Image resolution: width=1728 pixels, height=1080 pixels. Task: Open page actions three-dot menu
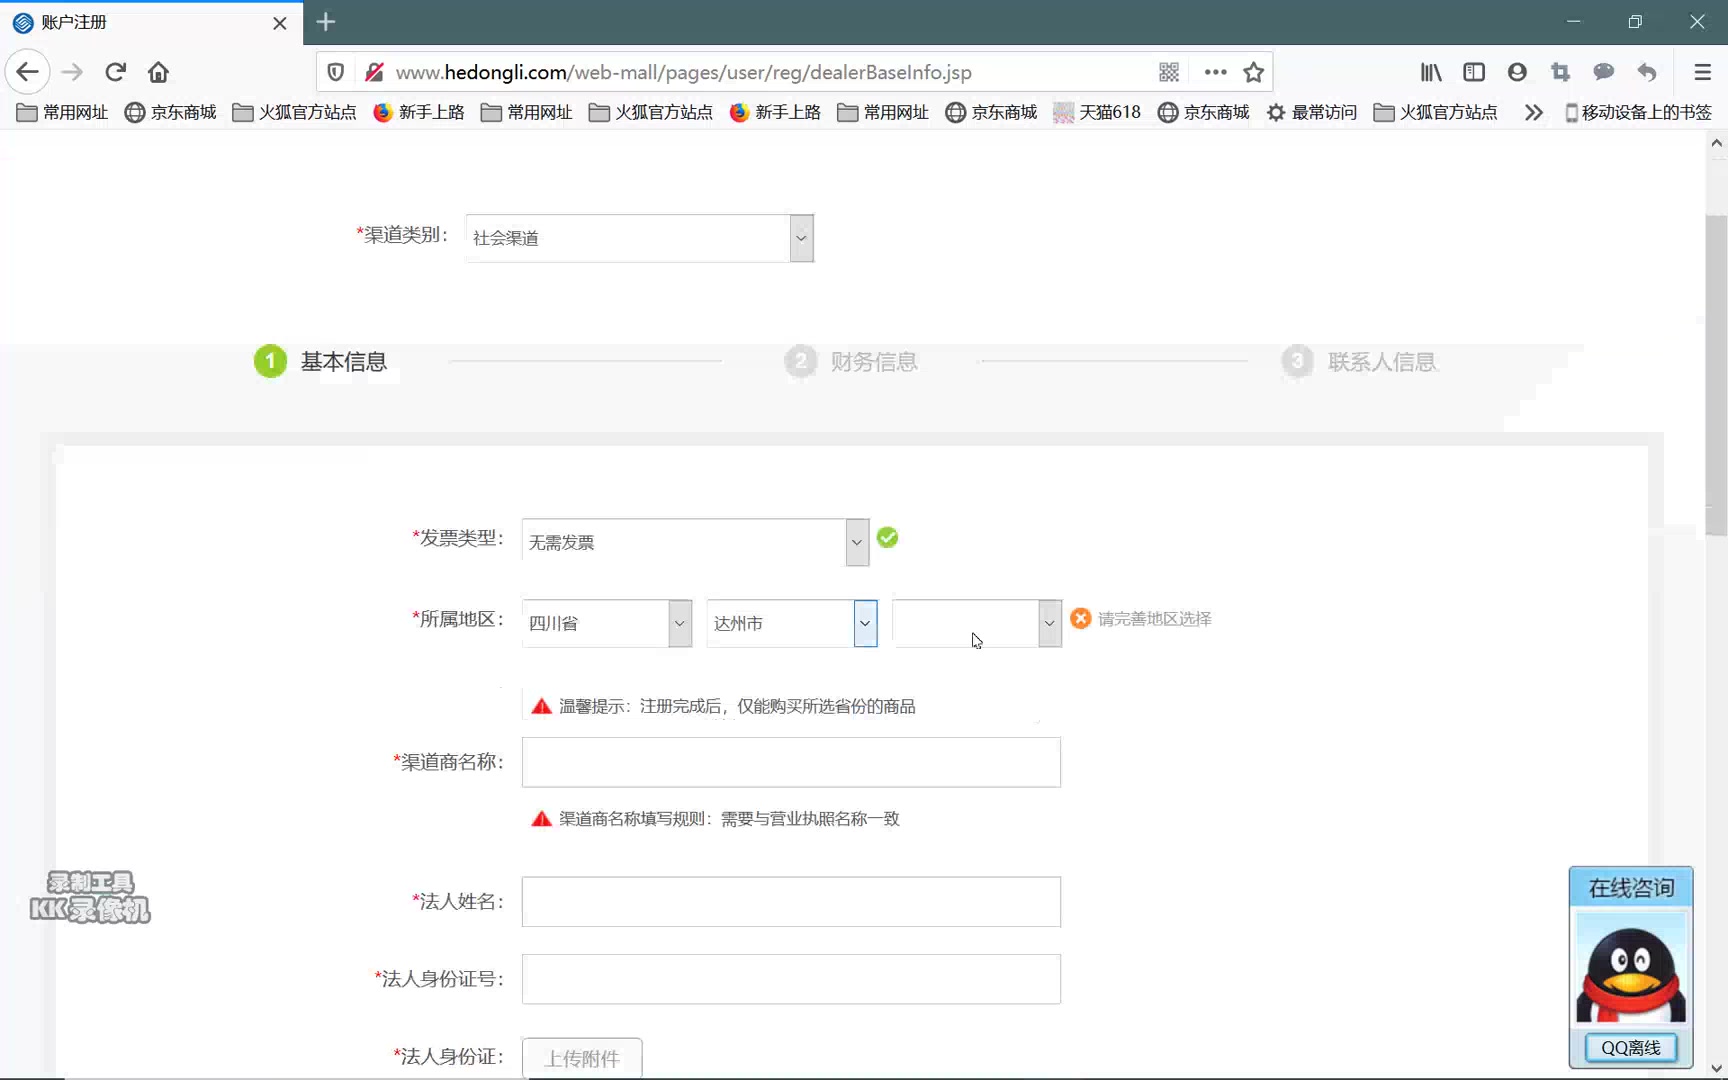(x=1215, y=72)
